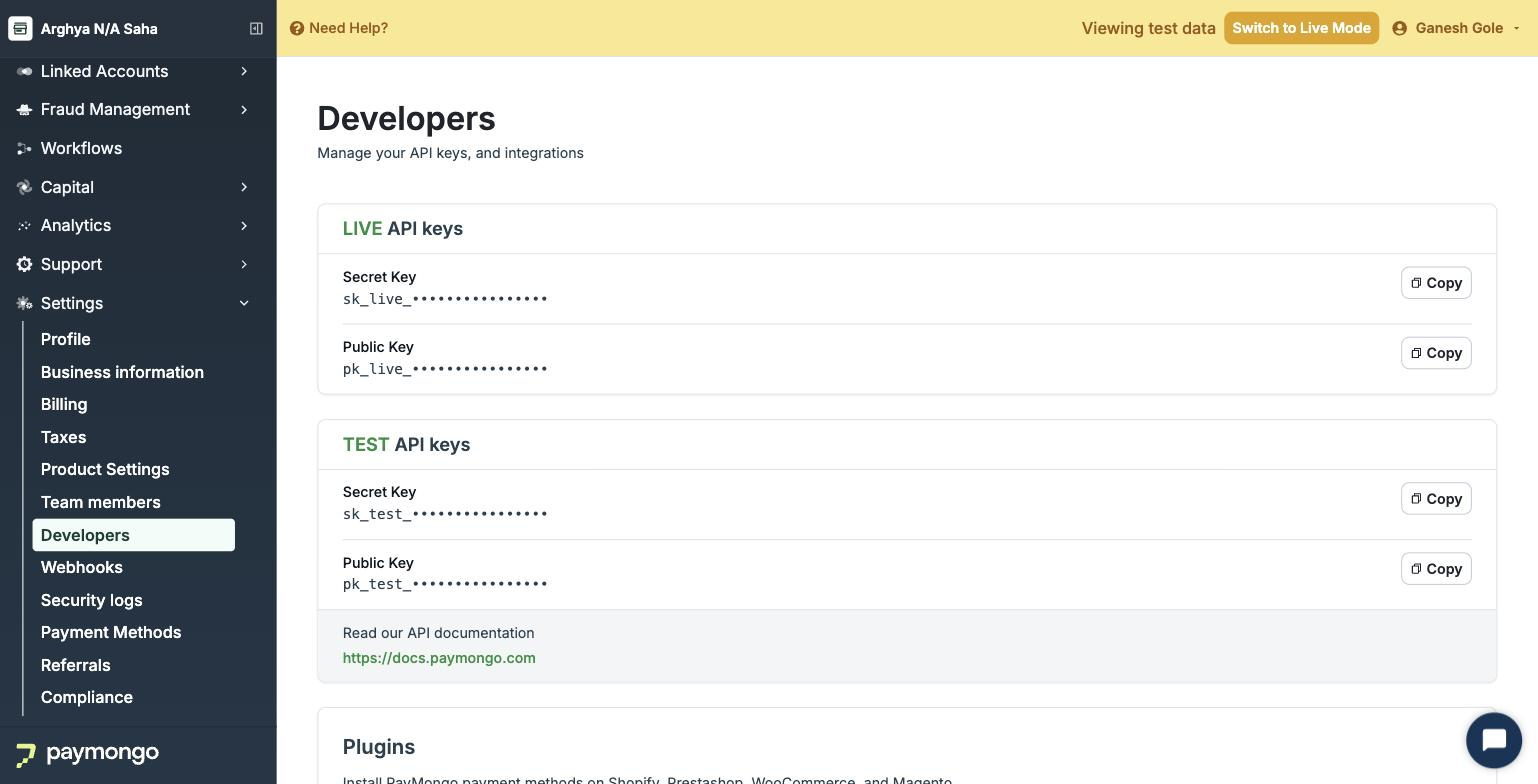Click the TEST API keys heading
The height and width of the screenshot is (784, 1538).
pyautogui.click(x=406, y=445)
